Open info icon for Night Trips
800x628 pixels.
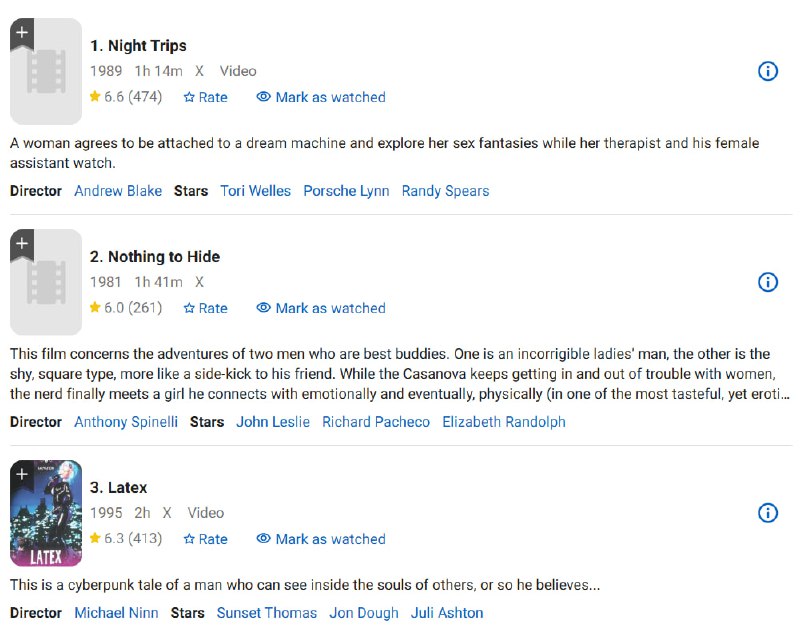pos(768,71)
